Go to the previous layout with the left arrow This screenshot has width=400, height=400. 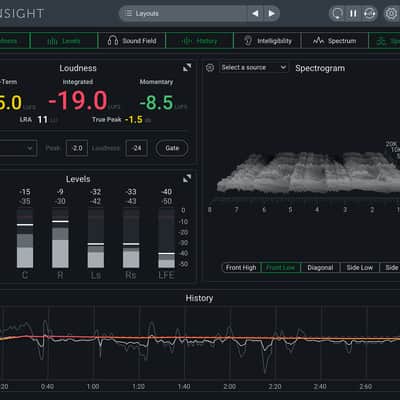[x=255, y=13]
